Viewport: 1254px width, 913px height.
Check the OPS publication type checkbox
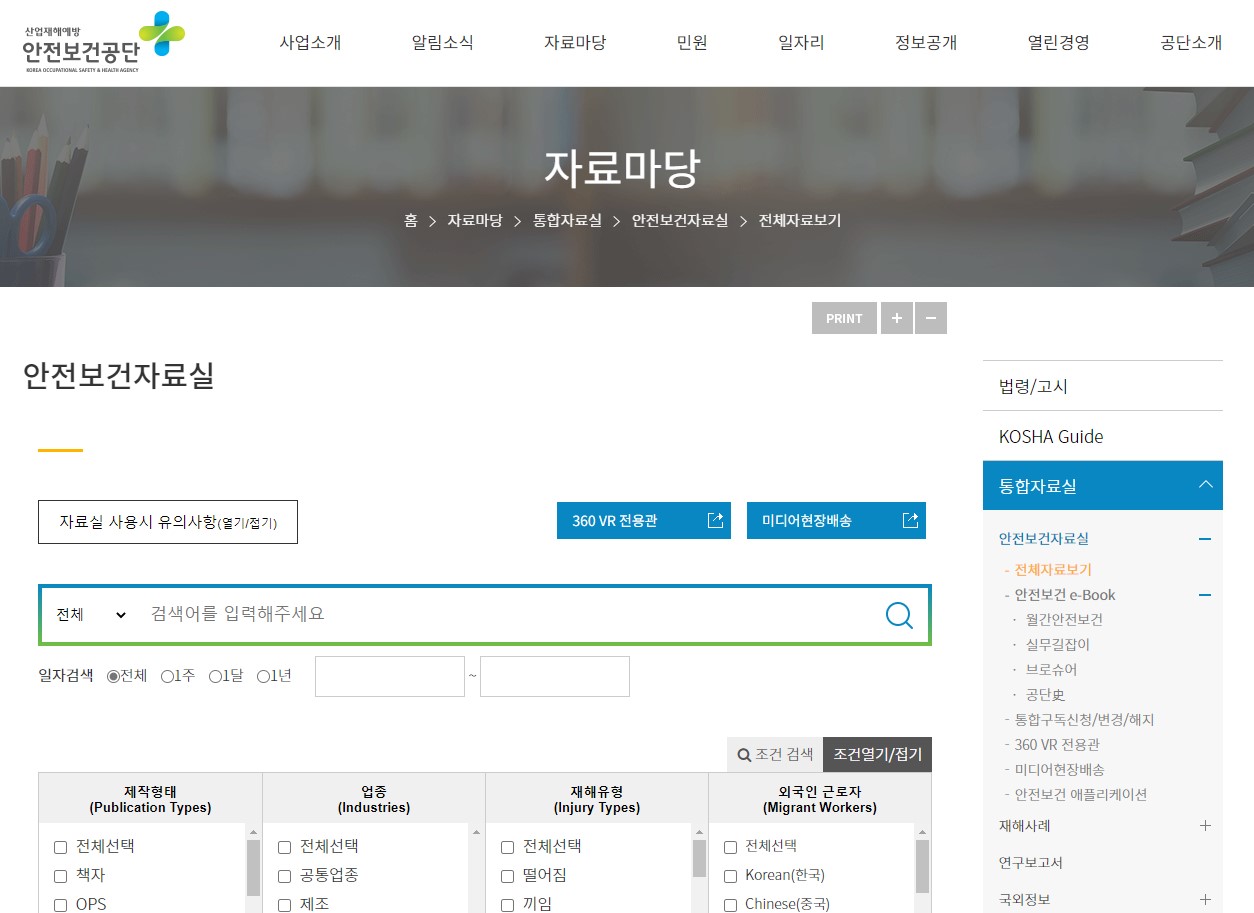coord(61,905)
